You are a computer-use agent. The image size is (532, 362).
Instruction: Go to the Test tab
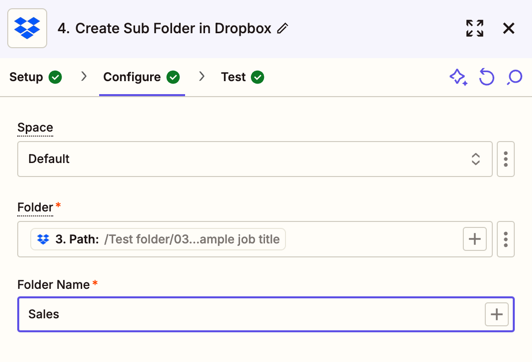pos(243,77)
